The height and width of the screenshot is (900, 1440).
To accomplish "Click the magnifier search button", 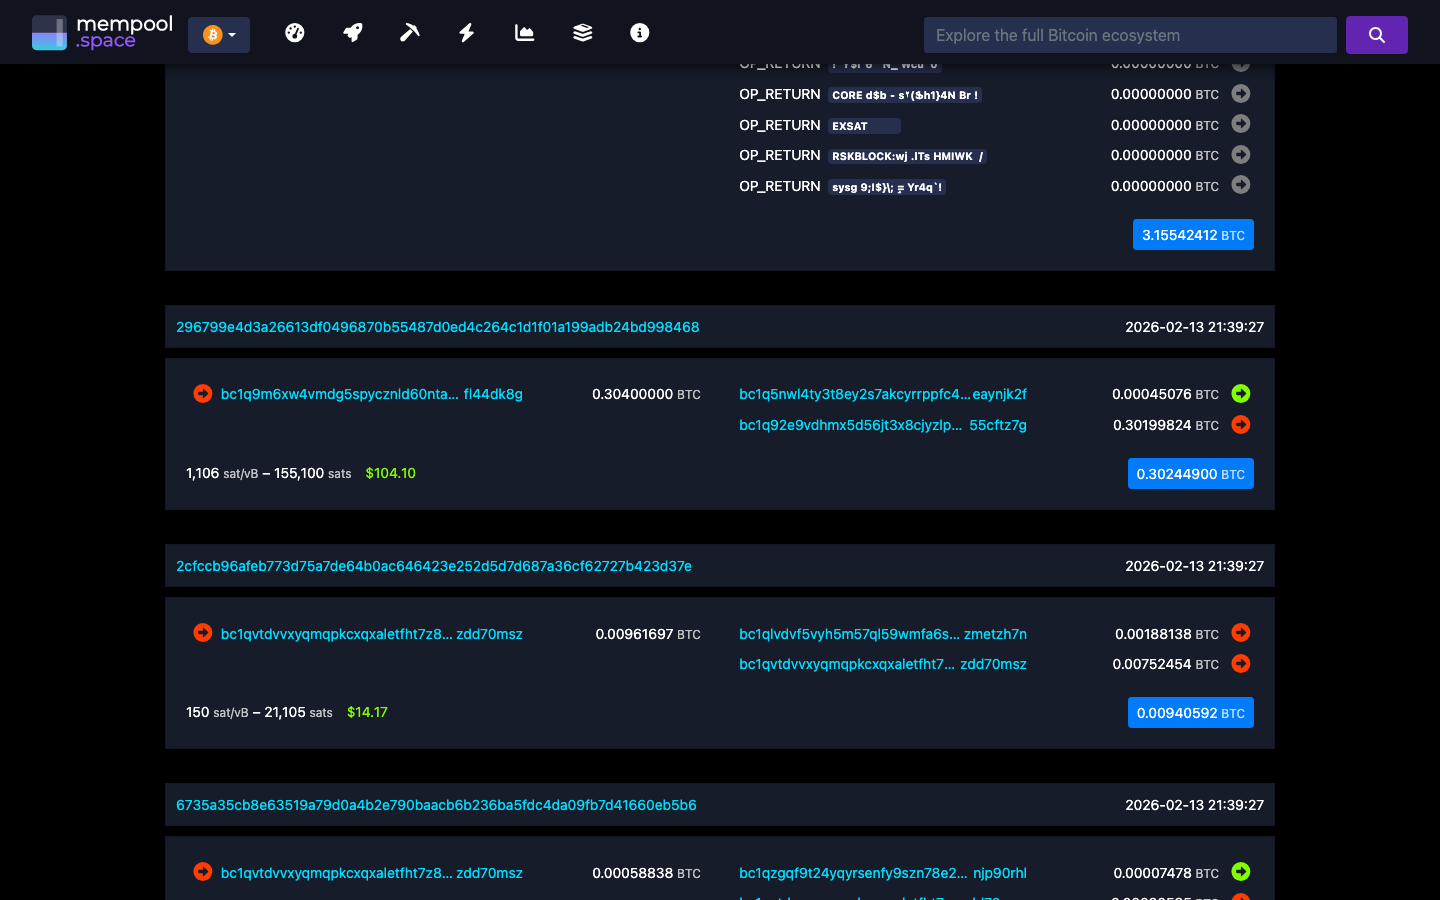I will pyautogui.click(x=1376, y=34).
